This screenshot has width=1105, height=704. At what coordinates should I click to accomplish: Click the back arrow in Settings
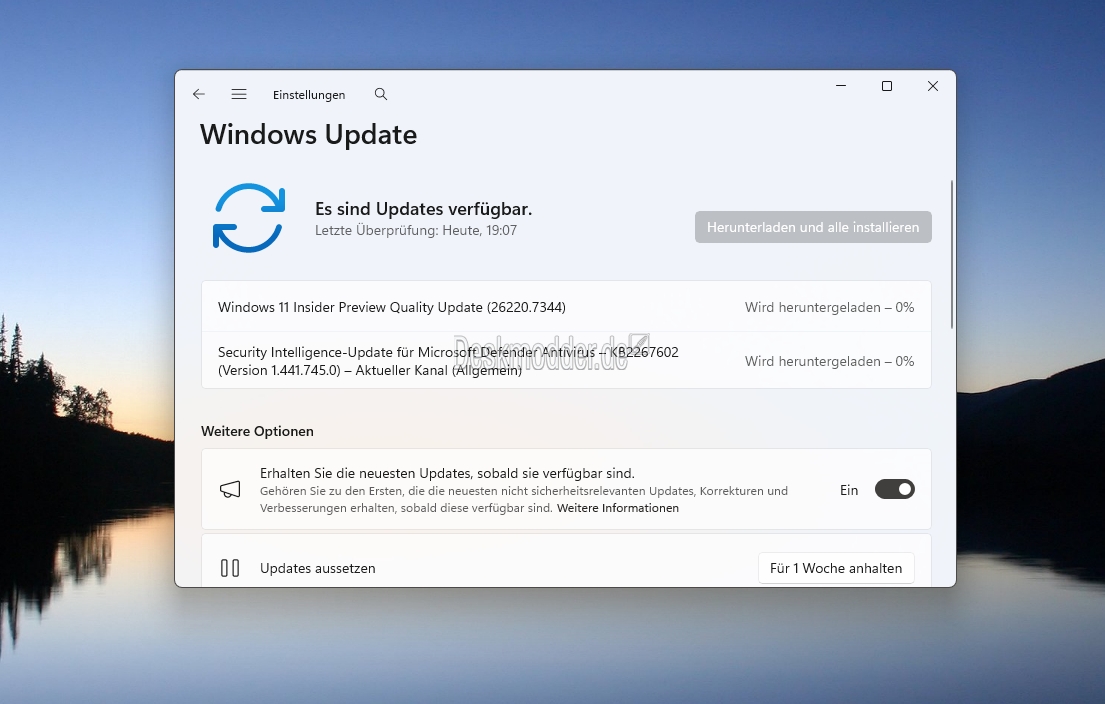click(x=199, y=94)
